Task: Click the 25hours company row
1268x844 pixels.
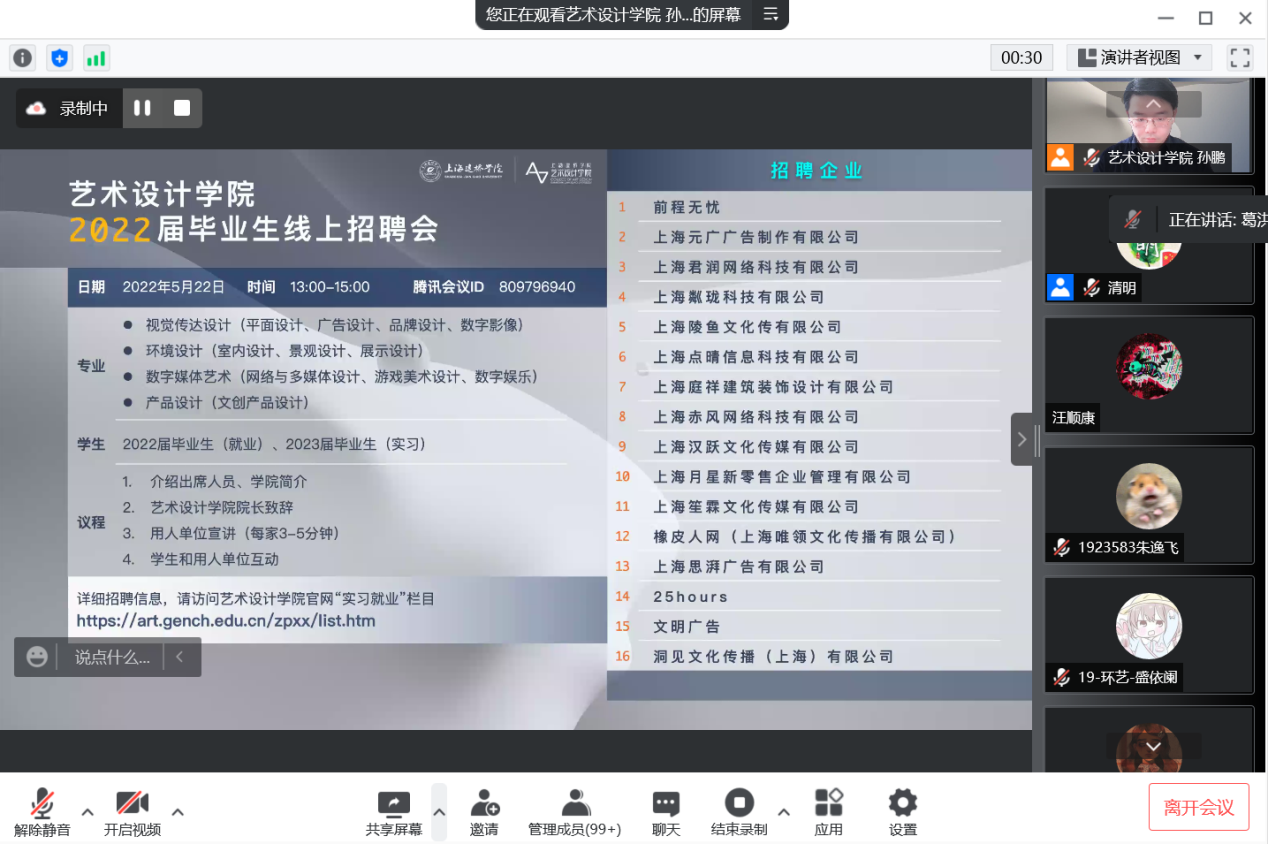Action: (x=690, y=597)
